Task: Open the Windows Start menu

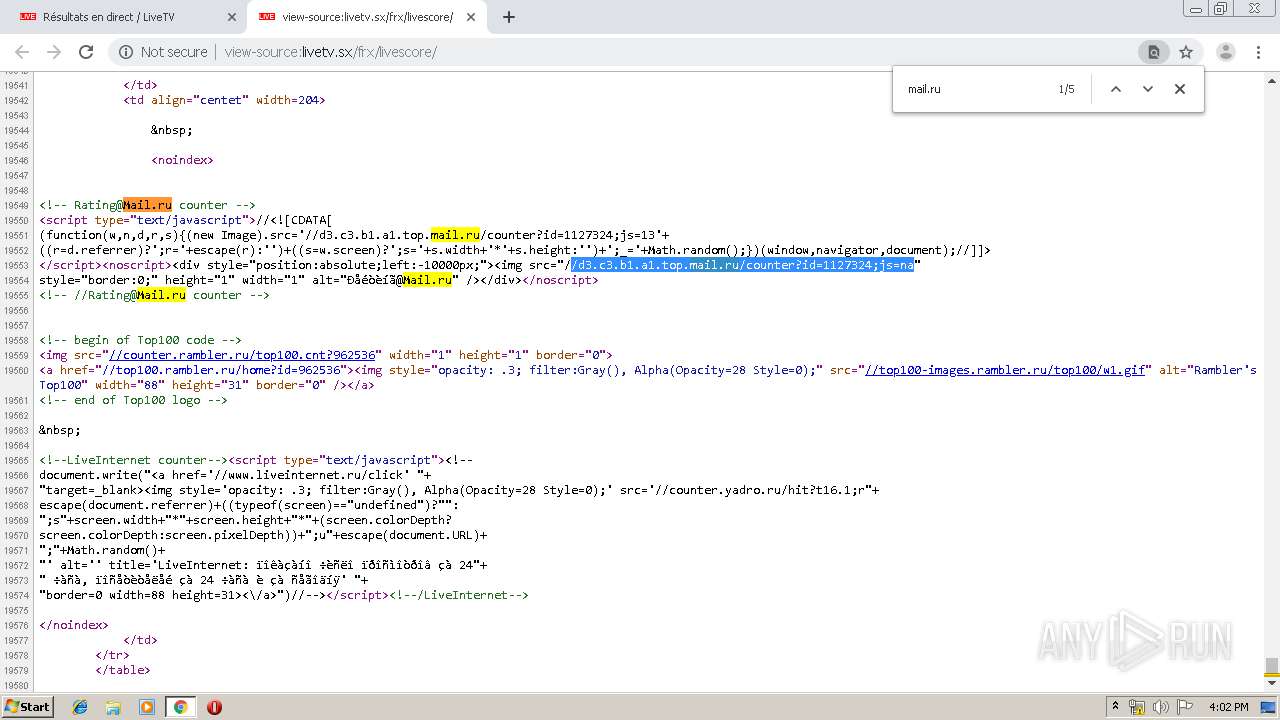Action: 27,707
